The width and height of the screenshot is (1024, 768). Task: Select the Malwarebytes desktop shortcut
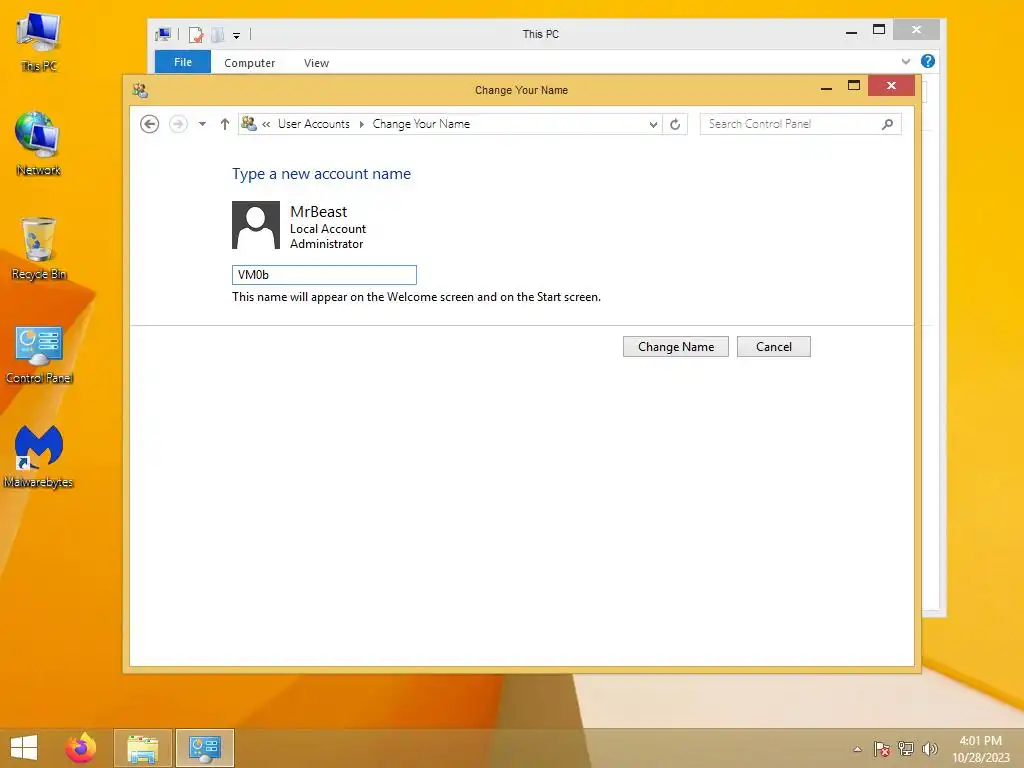click(x=39, y=456)
